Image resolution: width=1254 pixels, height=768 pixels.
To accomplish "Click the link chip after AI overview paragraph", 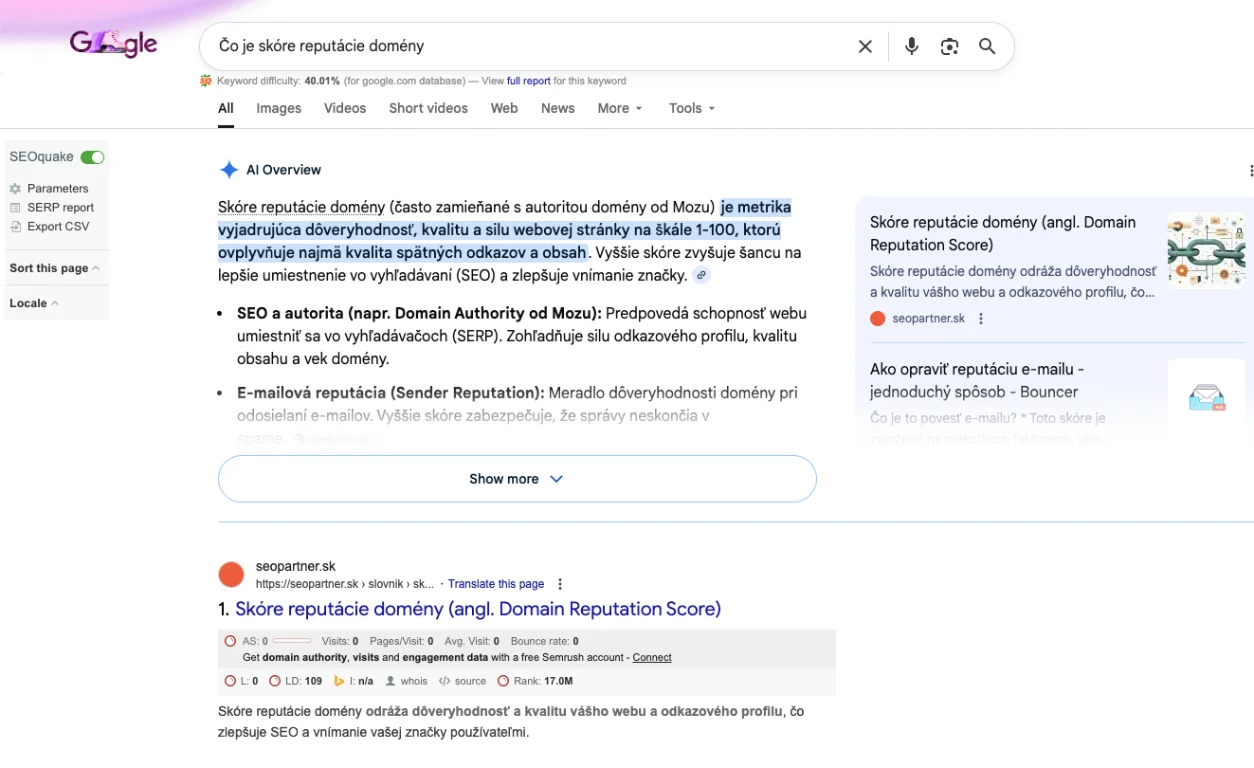I will pyautogui.click(x=702, y=275).
